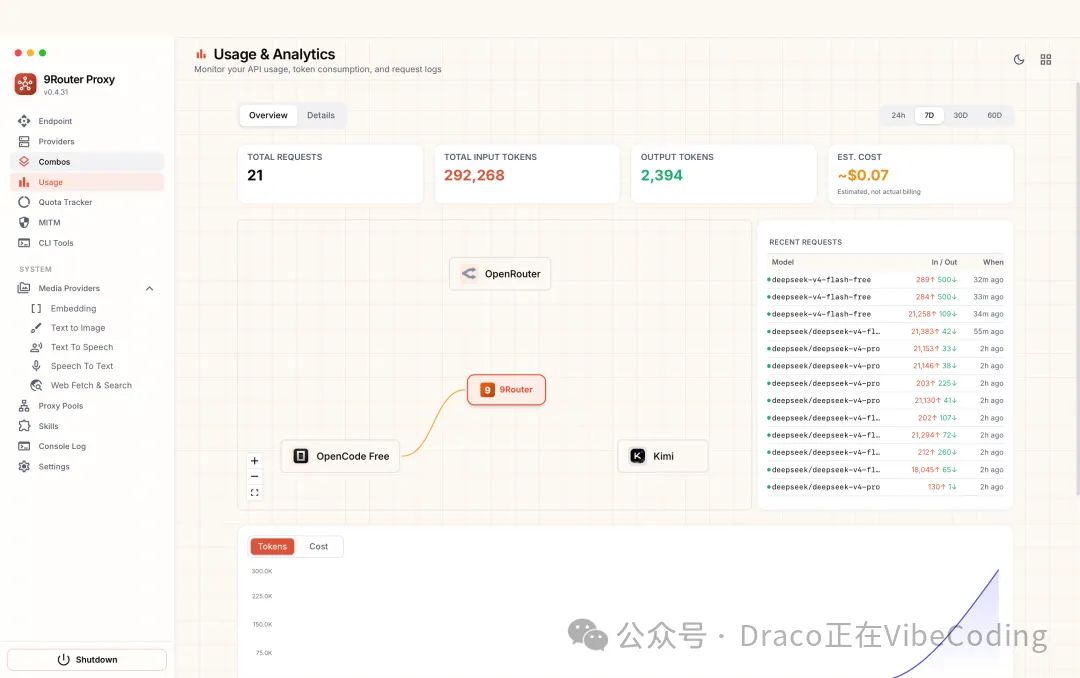Screen dimensions: 1080x678
Task: Select the 24h time range
Action: point(898,116)
